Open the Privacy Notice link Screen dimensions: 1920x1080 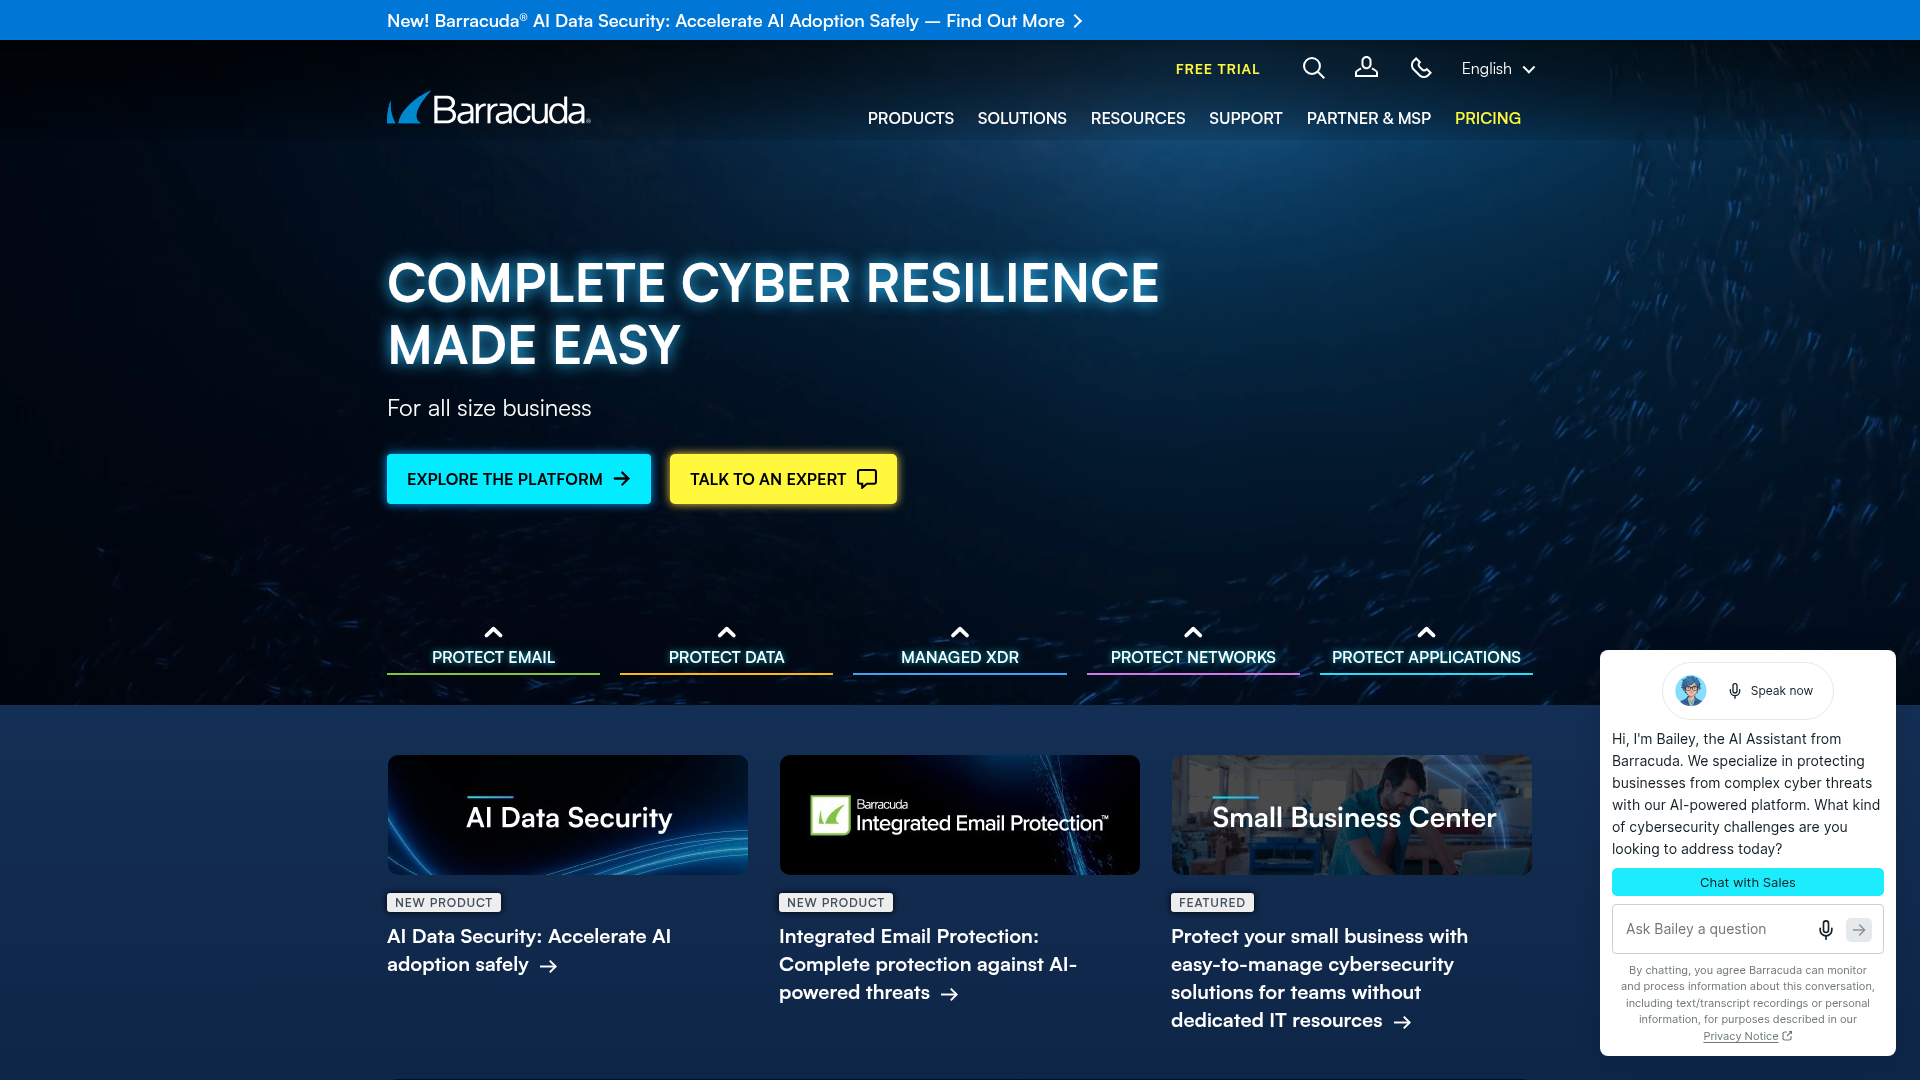coord(1747,1036)
